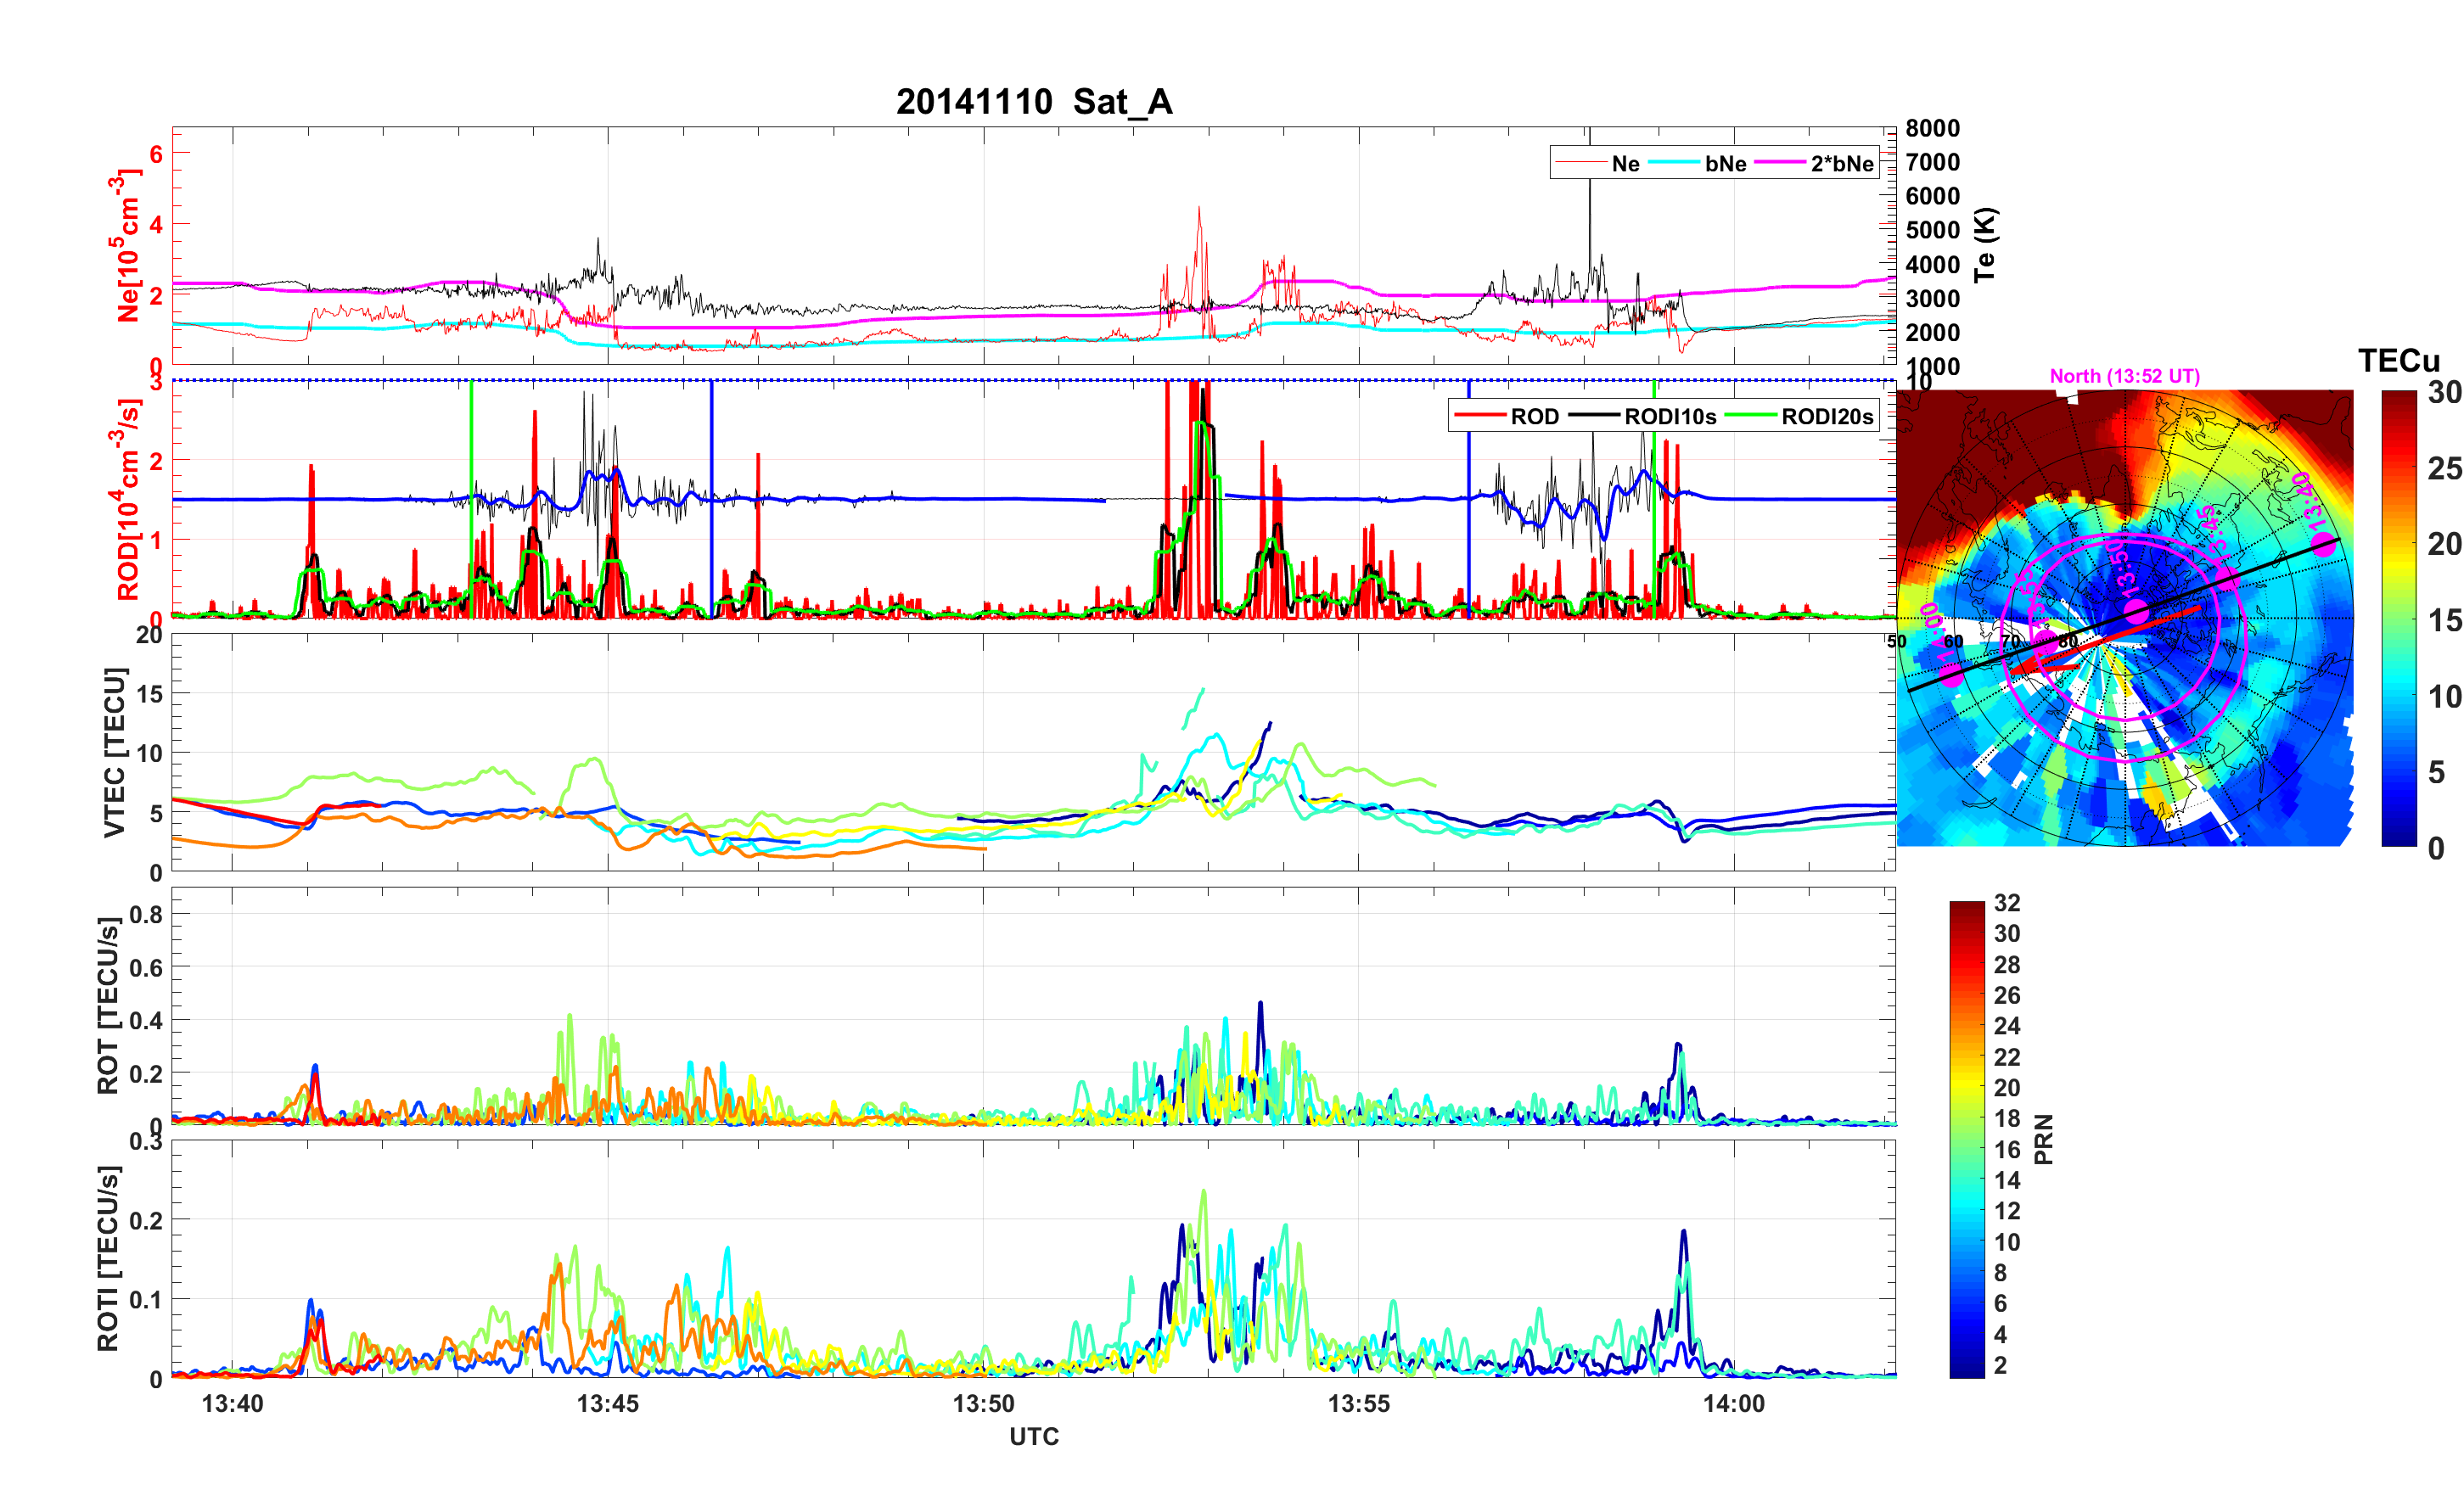Image resolution: width=2464 pixels, height=1490 pixels.
Task: Click the red ROD legend line sample
Action: point(1479,416)
